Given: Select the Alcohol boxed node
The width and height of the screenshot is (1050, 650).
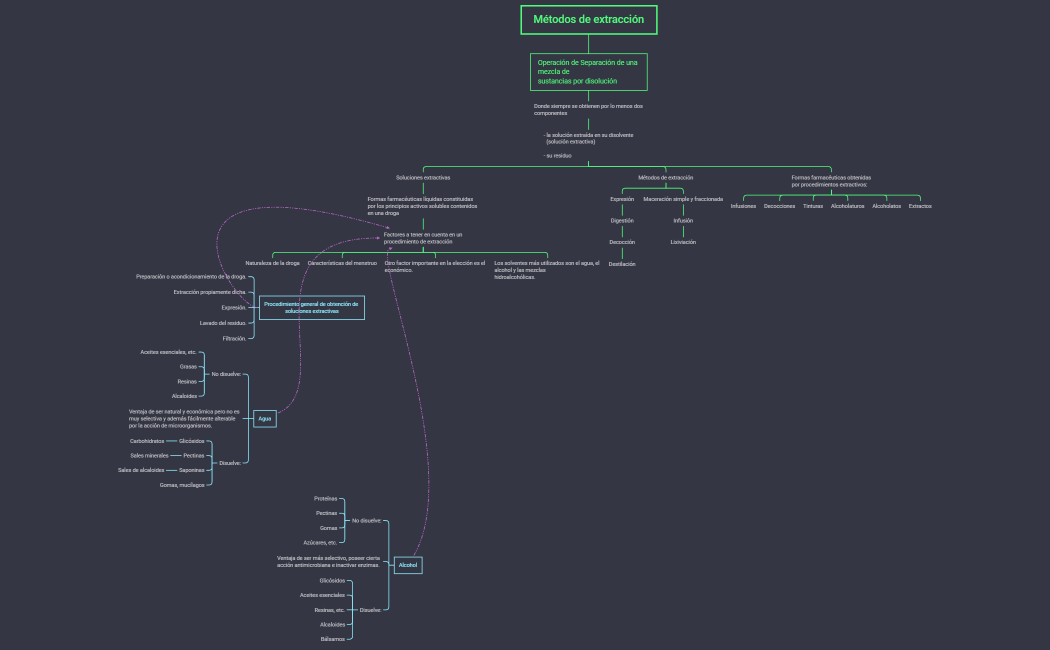Looking at the screenshot, I should pyautogui.click(x=407, y=565).
